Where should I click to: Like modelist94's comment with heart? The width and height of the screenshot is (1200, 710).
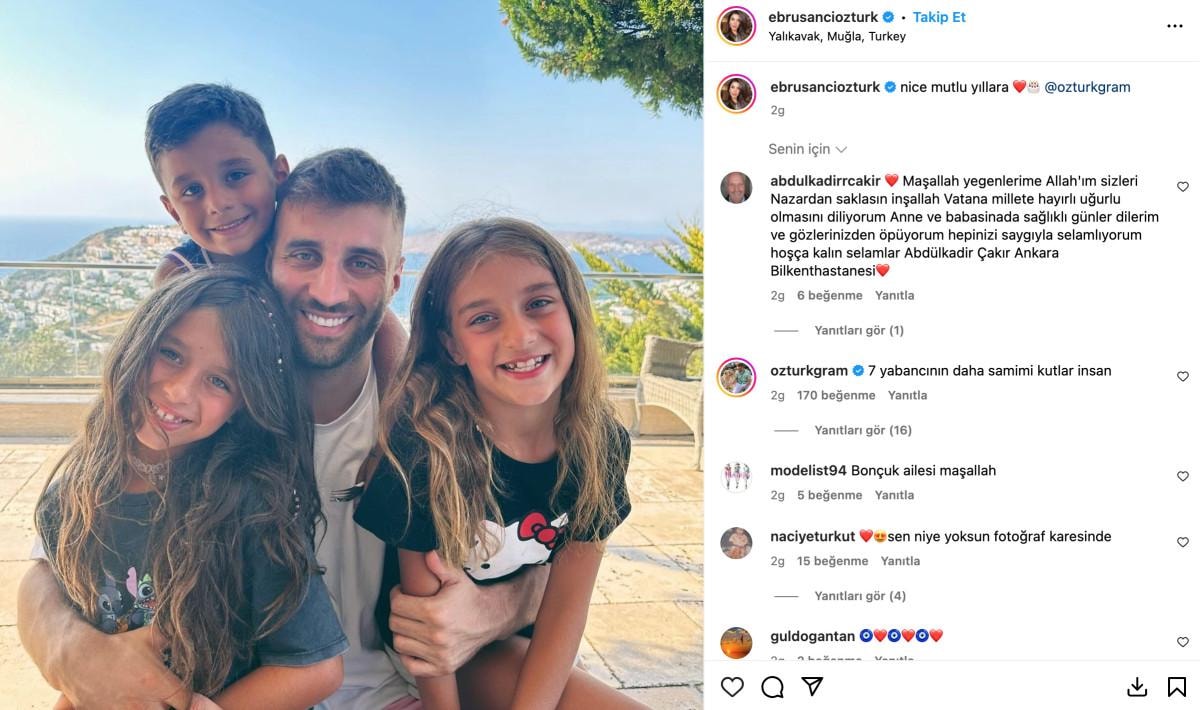[x=1183, y=477]
